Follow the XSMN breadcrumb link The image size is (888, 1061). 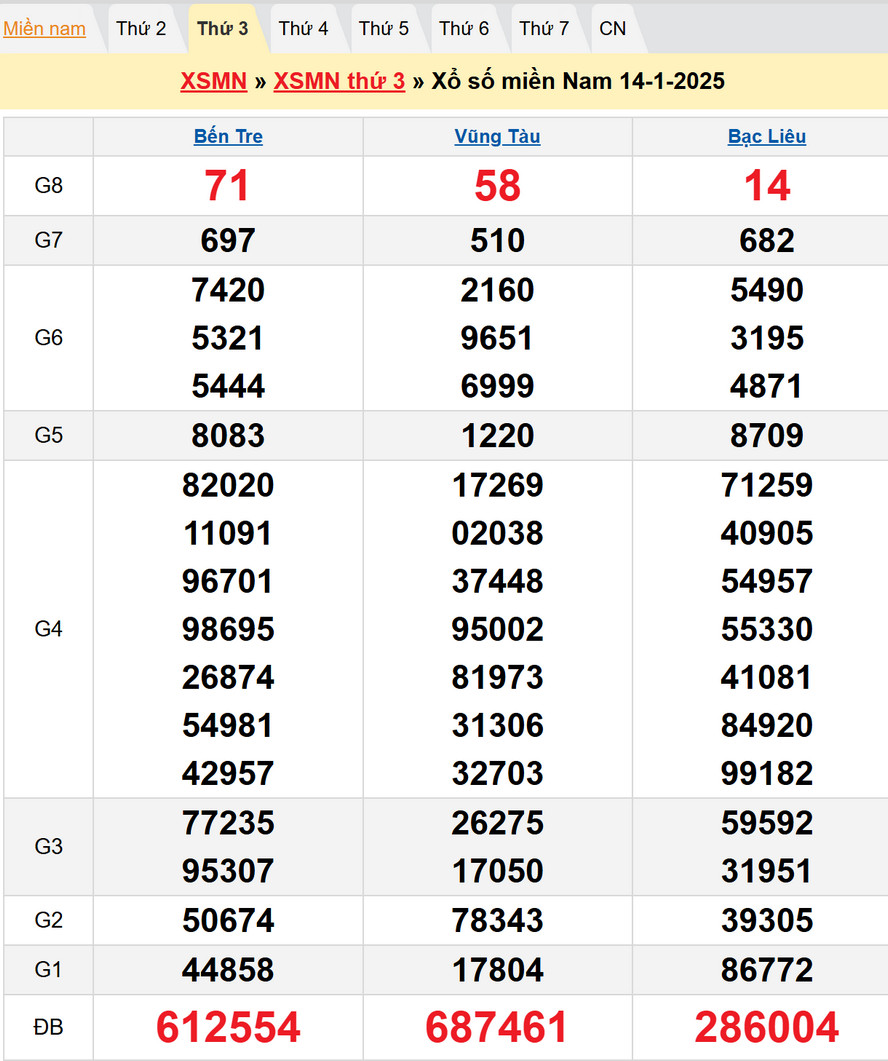coord(213,81)
